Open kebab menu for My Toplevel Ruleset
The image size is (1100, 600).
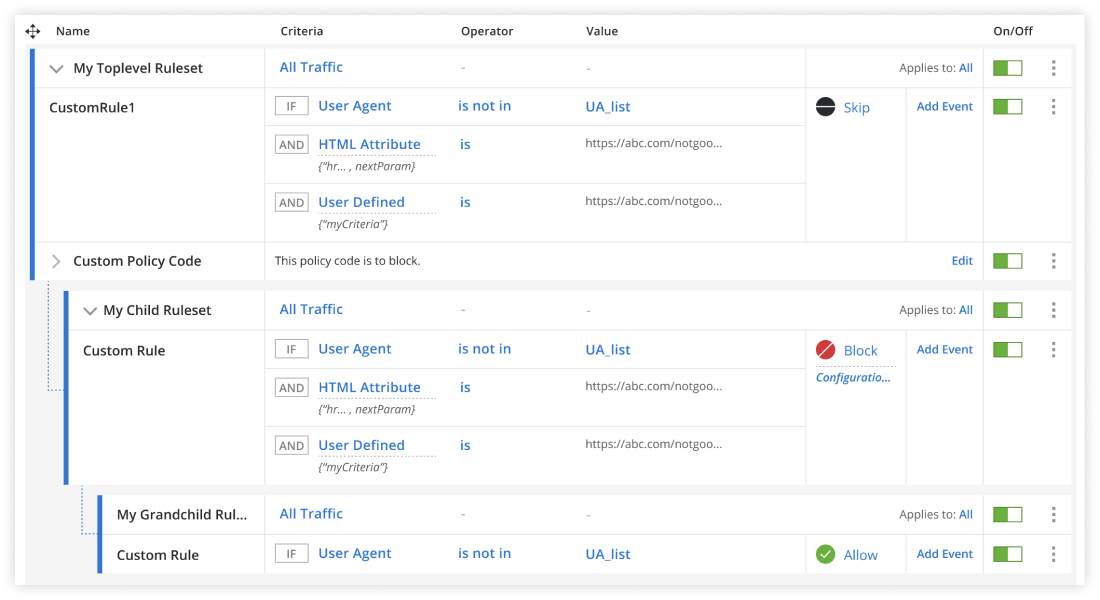click(1053, 68)
